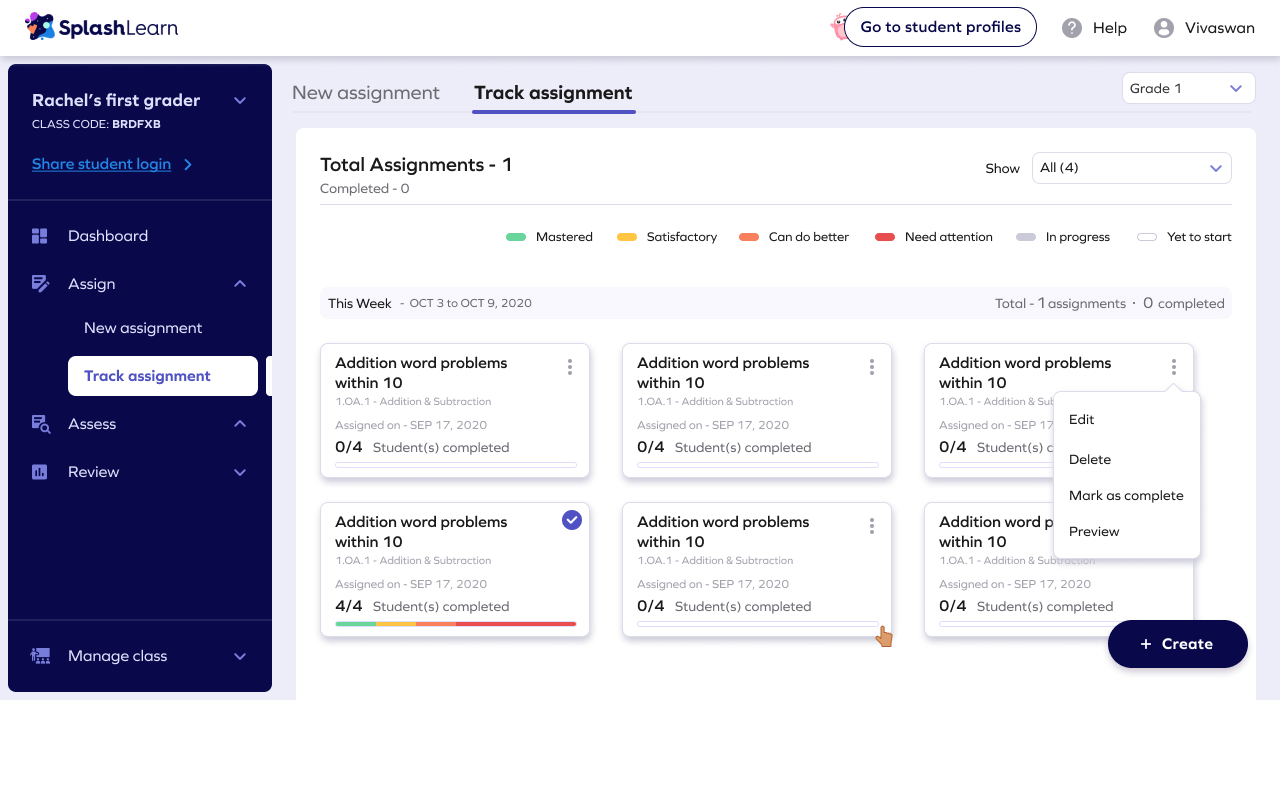Click the Manage class icon in sidebar
The width and height of the screenshot is (1280, 792).
[40, 656]
